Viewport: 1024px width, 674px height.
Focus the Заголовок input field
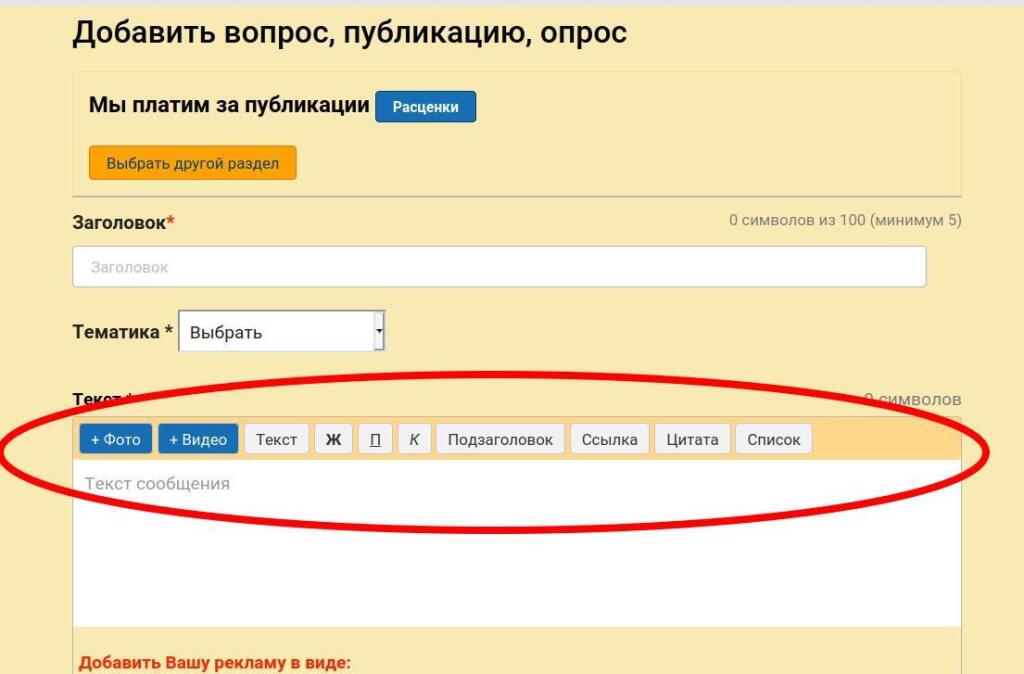[499, 267]
